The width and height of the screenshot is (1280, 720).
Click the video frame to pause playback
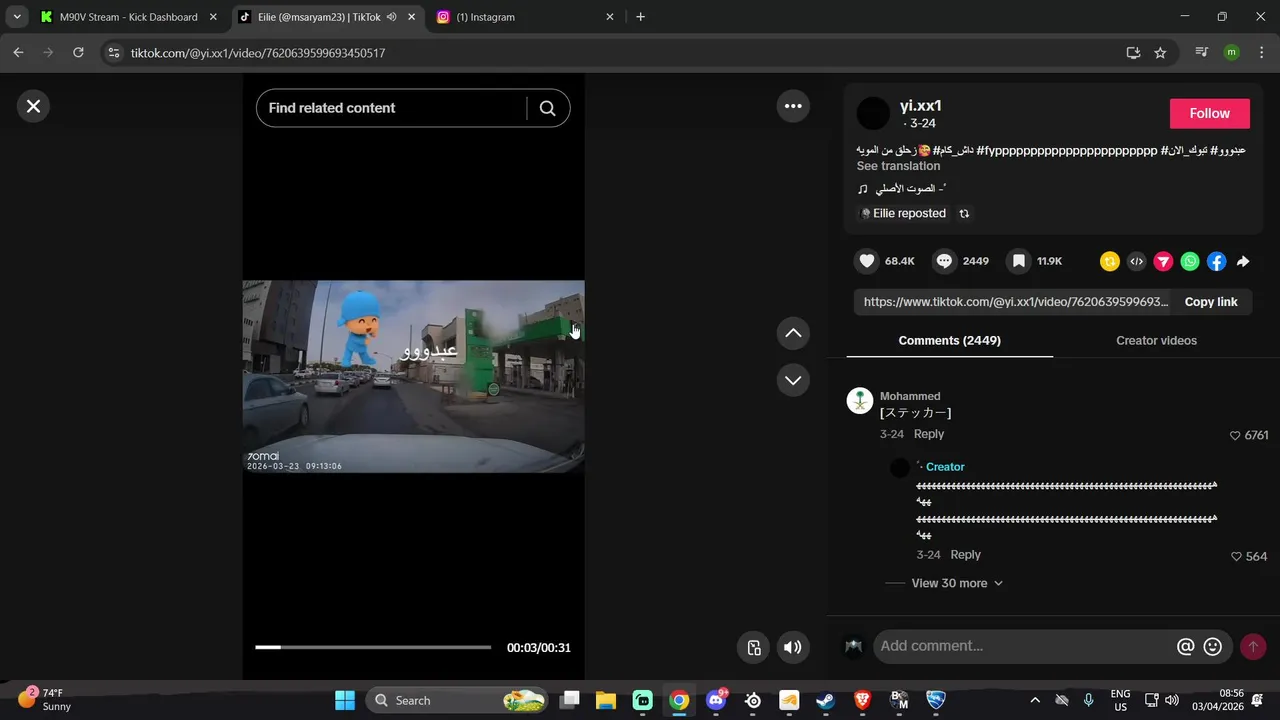click(x=413, y=376)
